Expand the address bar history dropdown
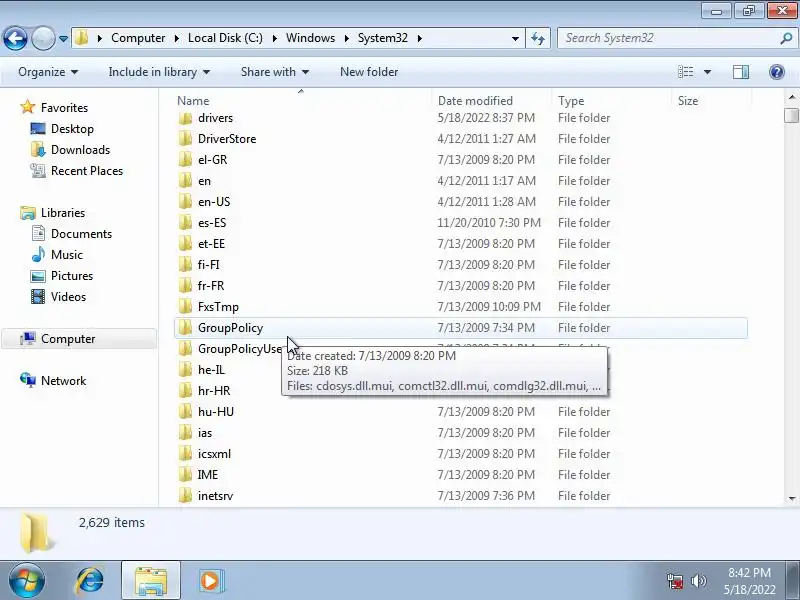Screen dimensions: 800x600 click(x=515, y=38)
